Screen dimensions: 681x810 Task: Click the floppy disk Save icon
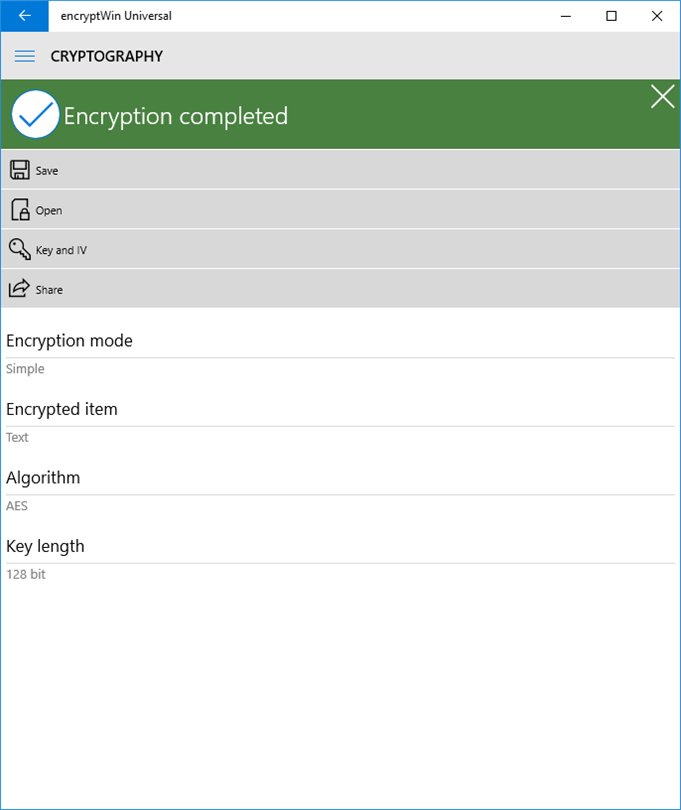coord(20,170)
